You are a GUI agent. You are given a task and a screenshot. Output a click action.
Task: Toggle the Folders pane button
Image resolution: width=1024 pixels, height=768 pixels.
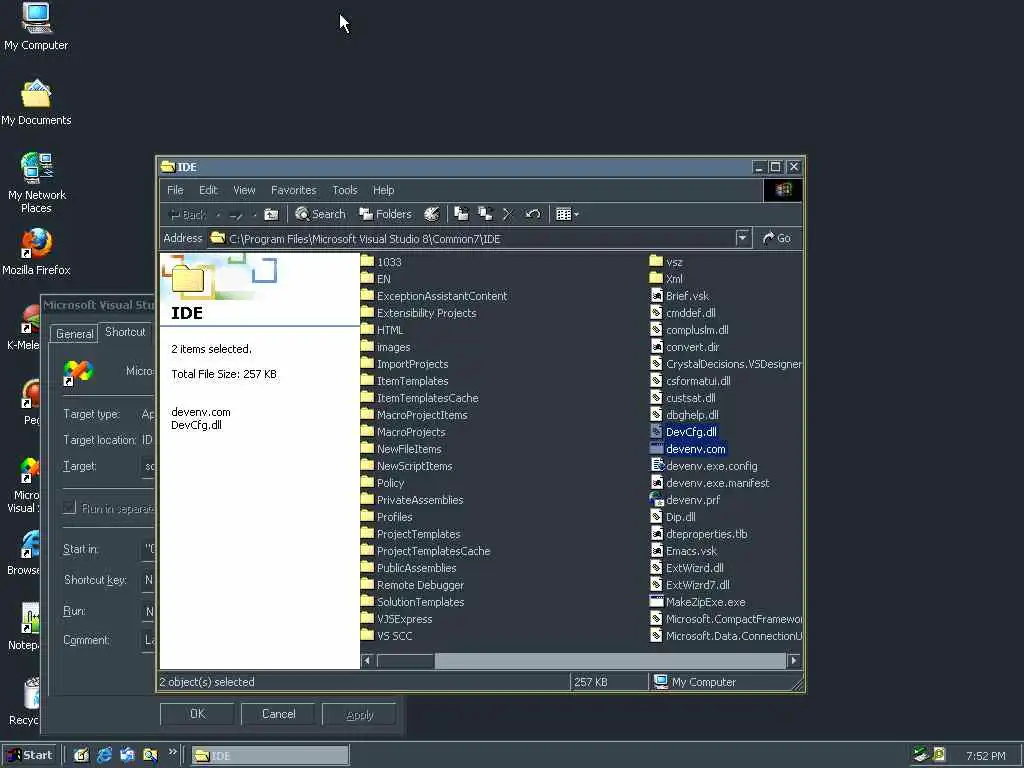385,214
